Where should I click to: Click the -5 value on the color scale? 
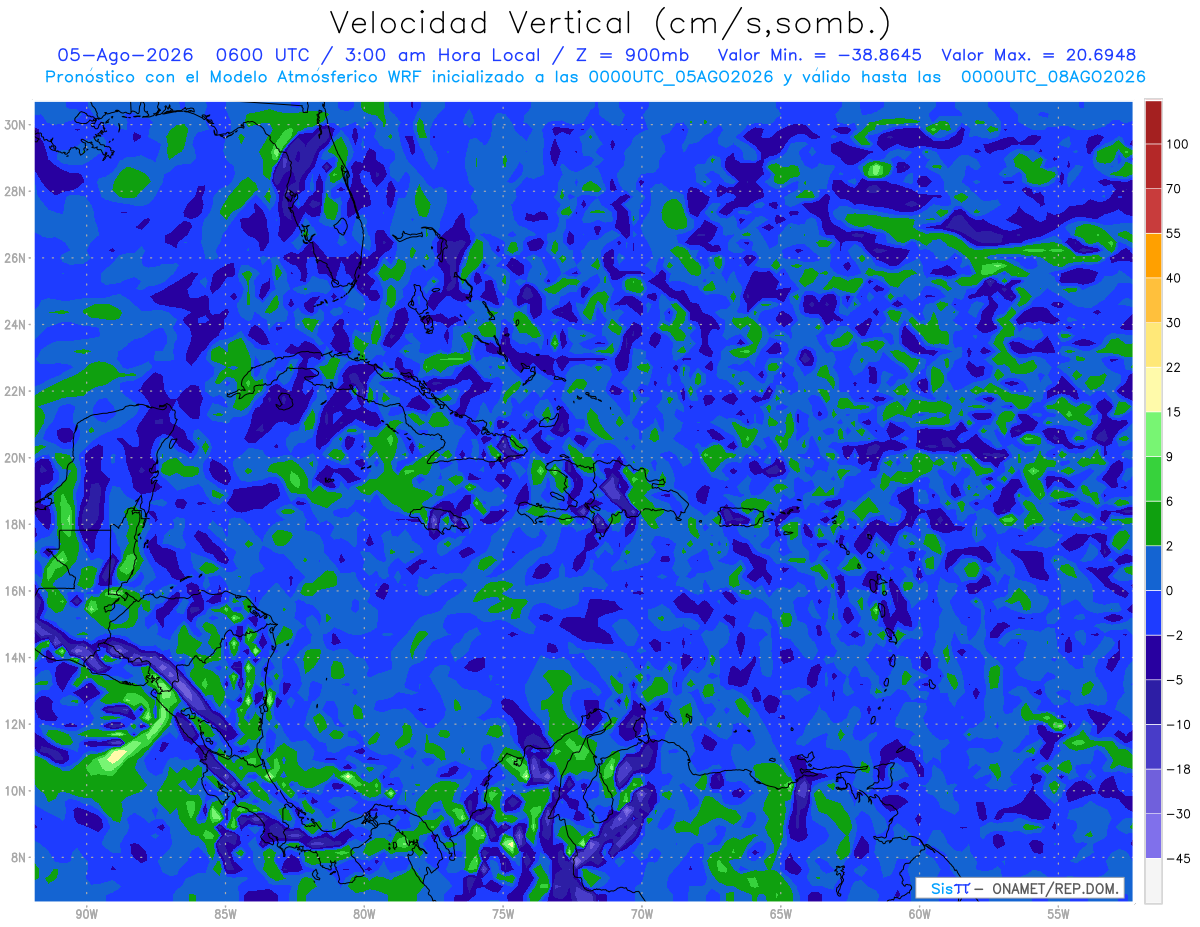[1174, 680]
